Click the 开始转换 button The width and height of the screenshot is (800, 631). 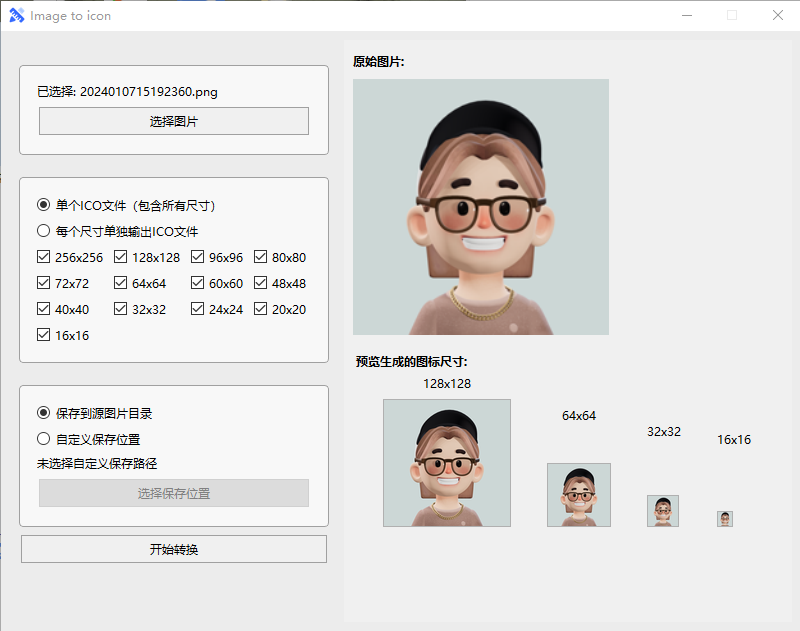[x=173, y=549]
